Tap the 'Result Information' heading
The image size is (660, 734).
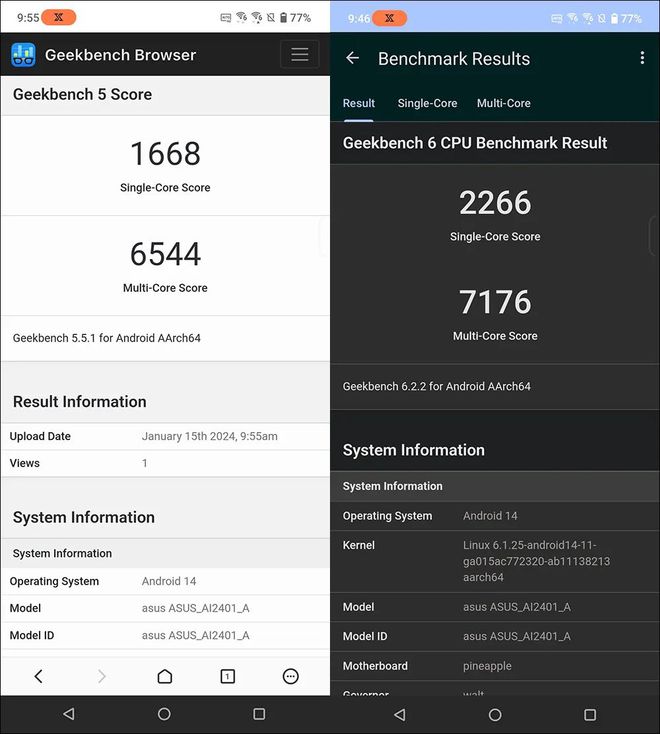pos(80,402)
